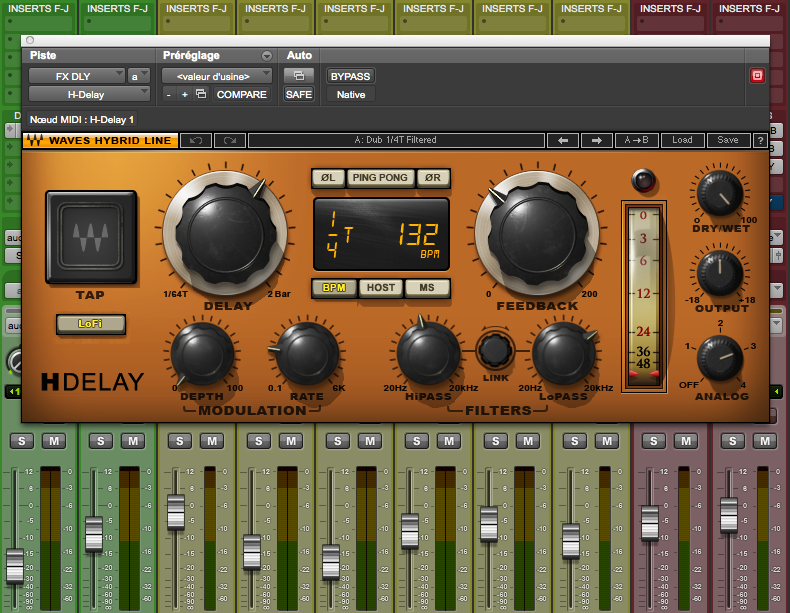Viewport: 790px width, 613px height.
Task: Solo the last red mixer channel
Action: coord(733,441)
